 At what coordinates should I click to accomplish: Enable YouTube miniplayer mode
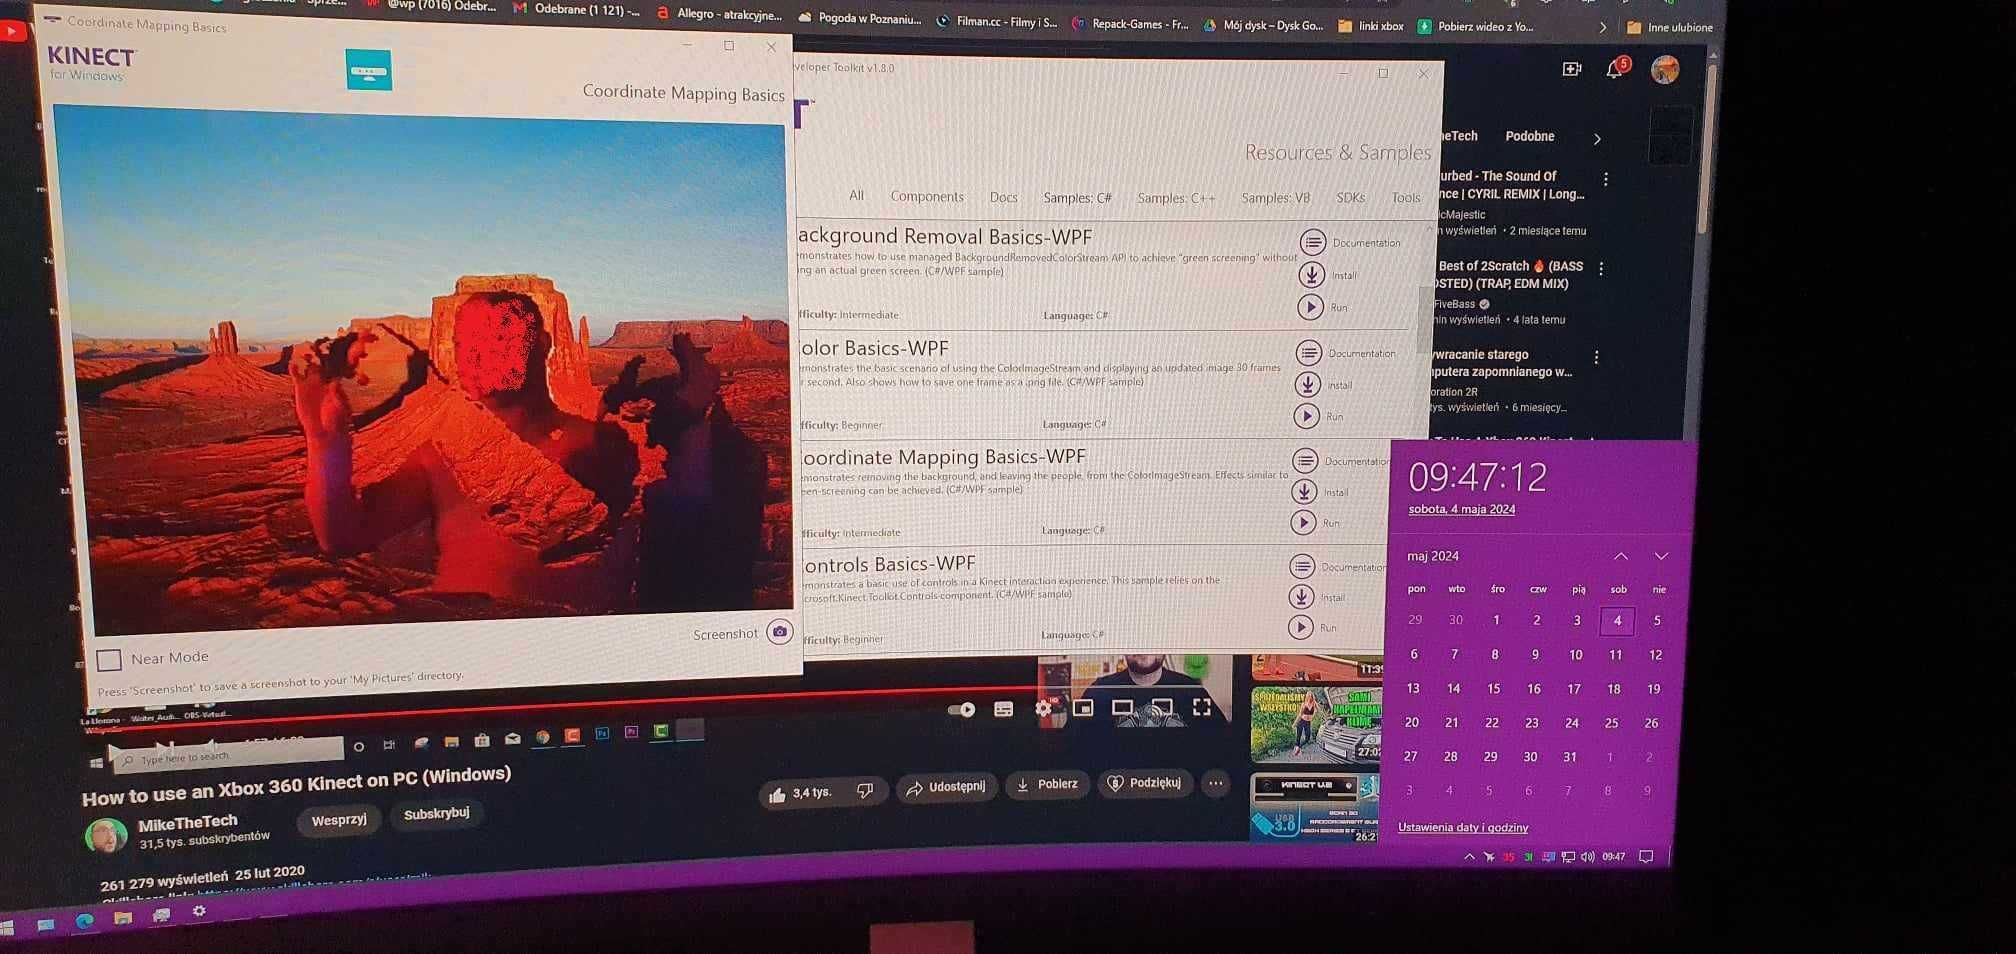coord(1083,708)
